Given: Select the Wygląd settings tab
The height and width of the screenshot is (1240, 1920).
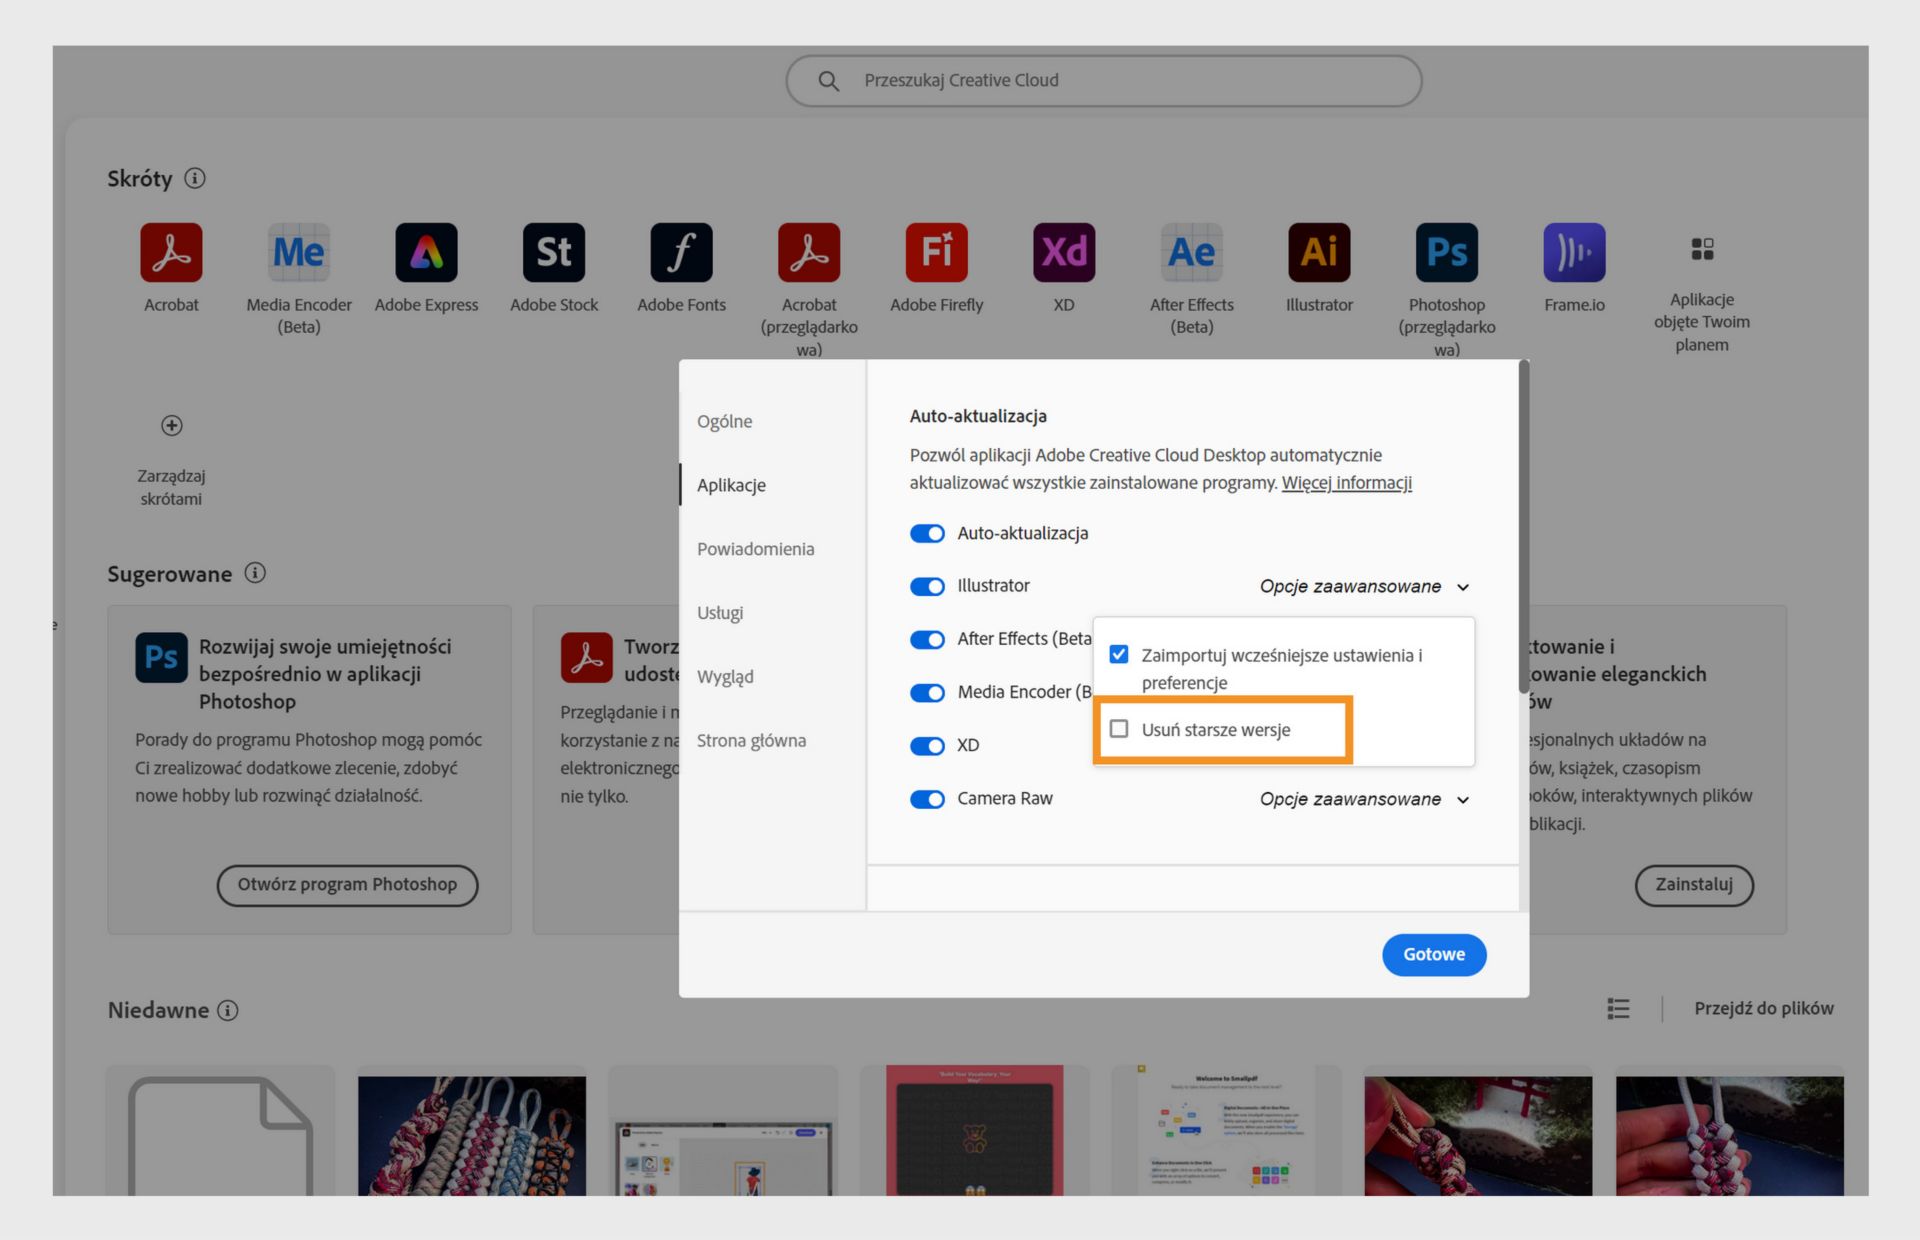Looking at the screenshot, I should (725, 677).
